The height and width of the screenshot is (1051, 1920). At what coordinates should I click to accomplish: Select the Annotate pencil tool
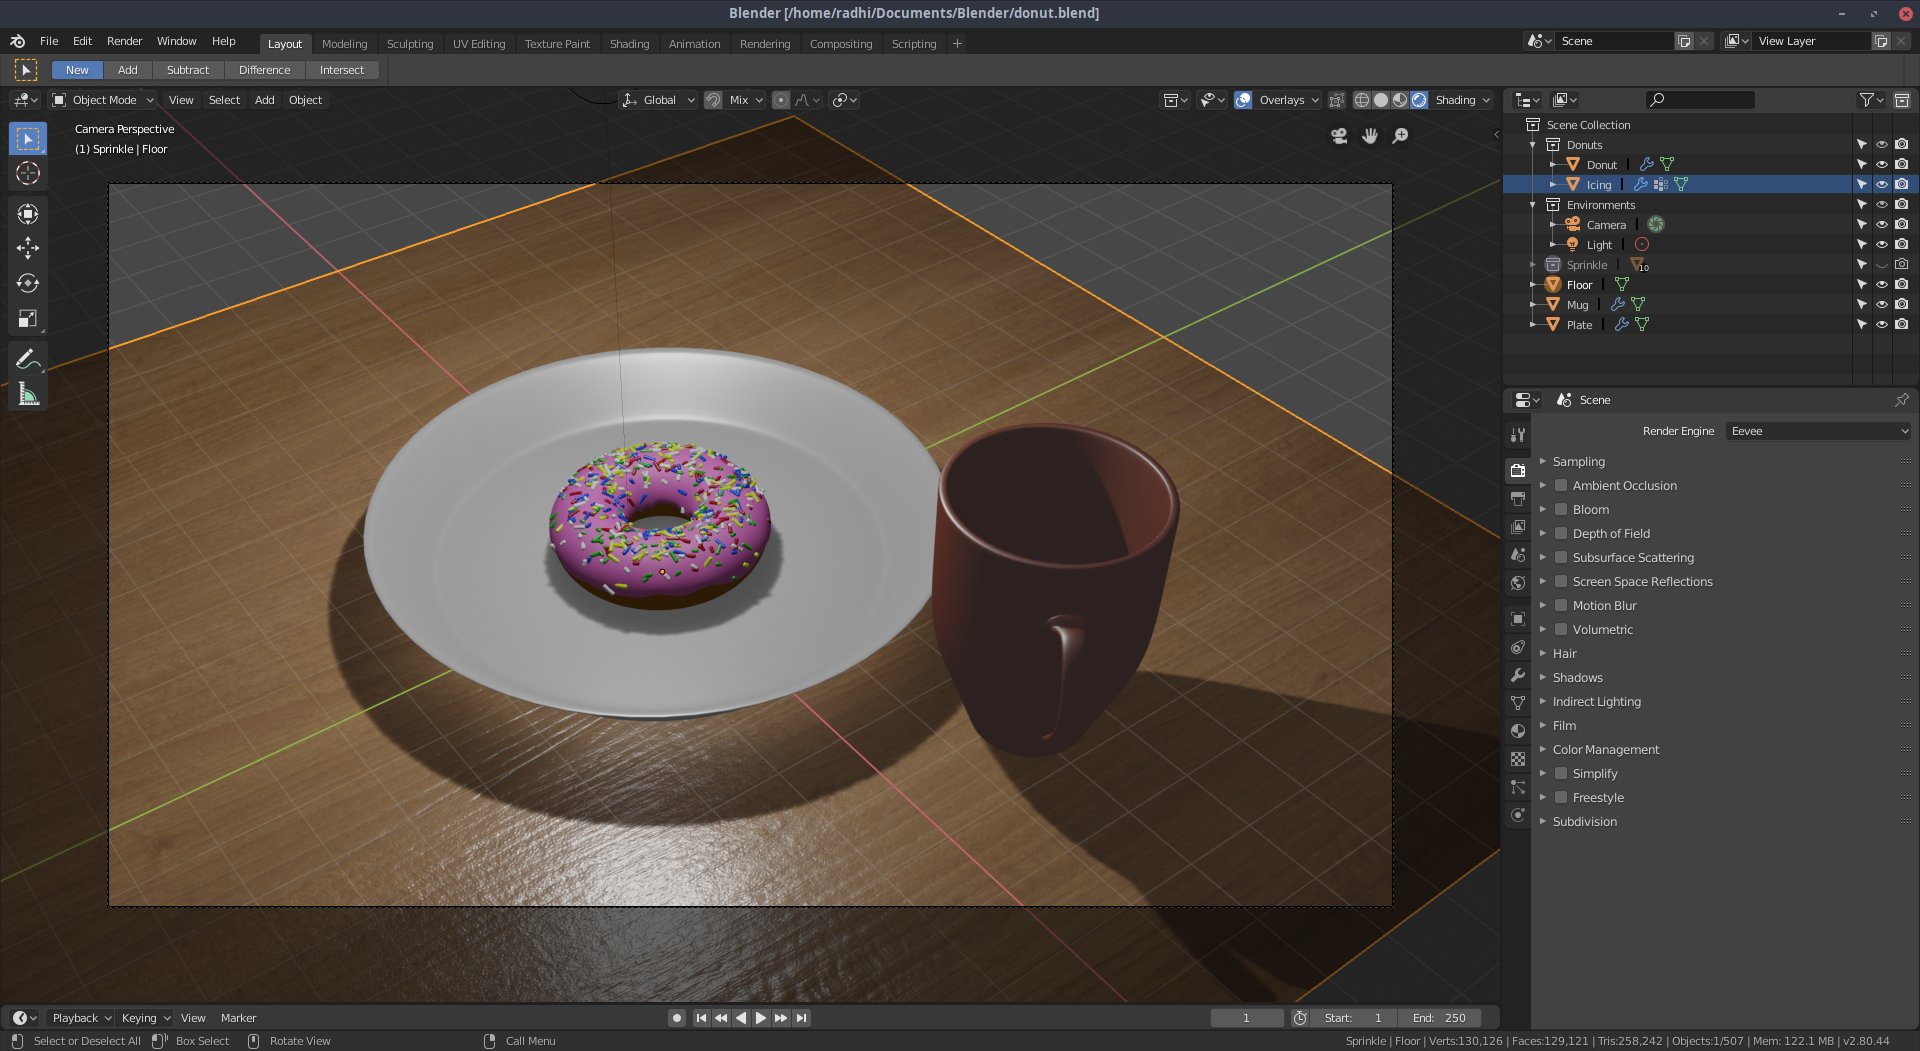point(28,359)
